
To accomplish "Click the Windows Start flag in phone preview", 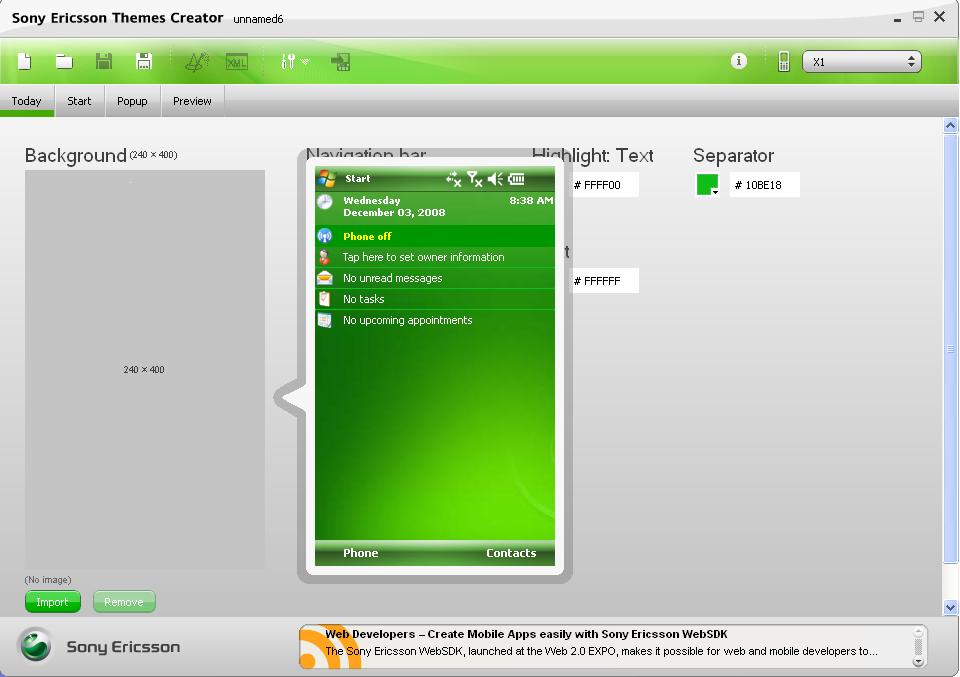I will coord(328,179).
